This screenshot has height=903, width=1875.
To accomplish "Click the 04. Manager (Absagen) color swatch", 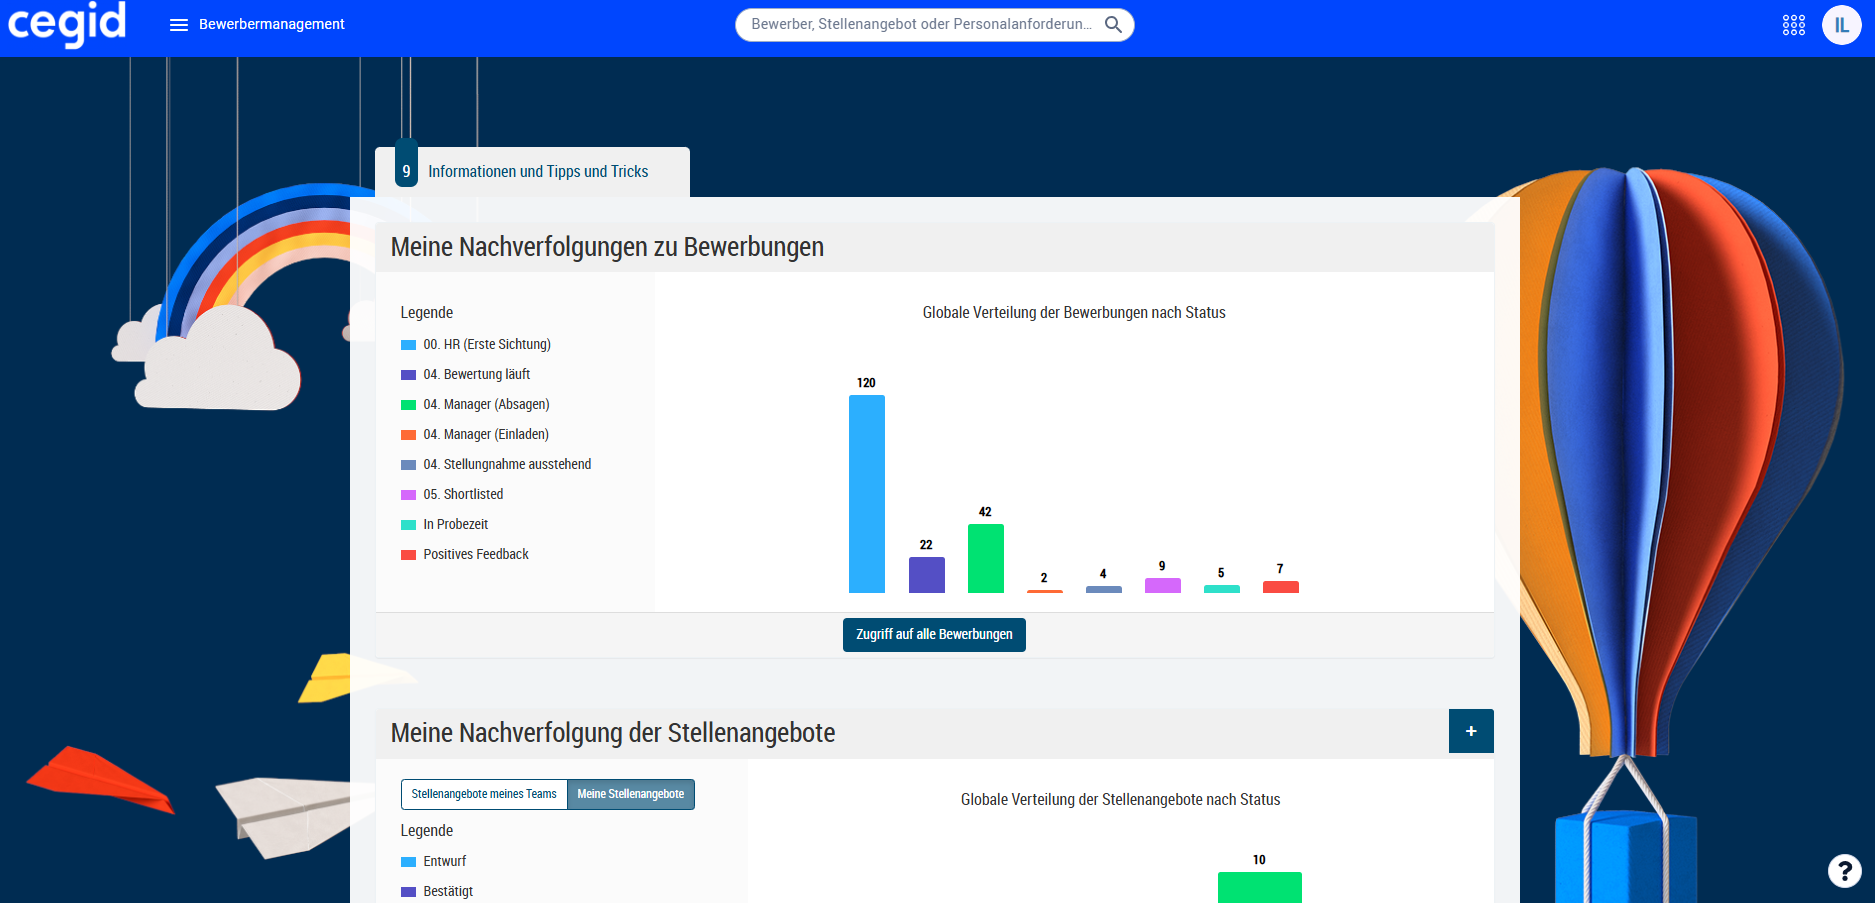I will click(408, 405).
